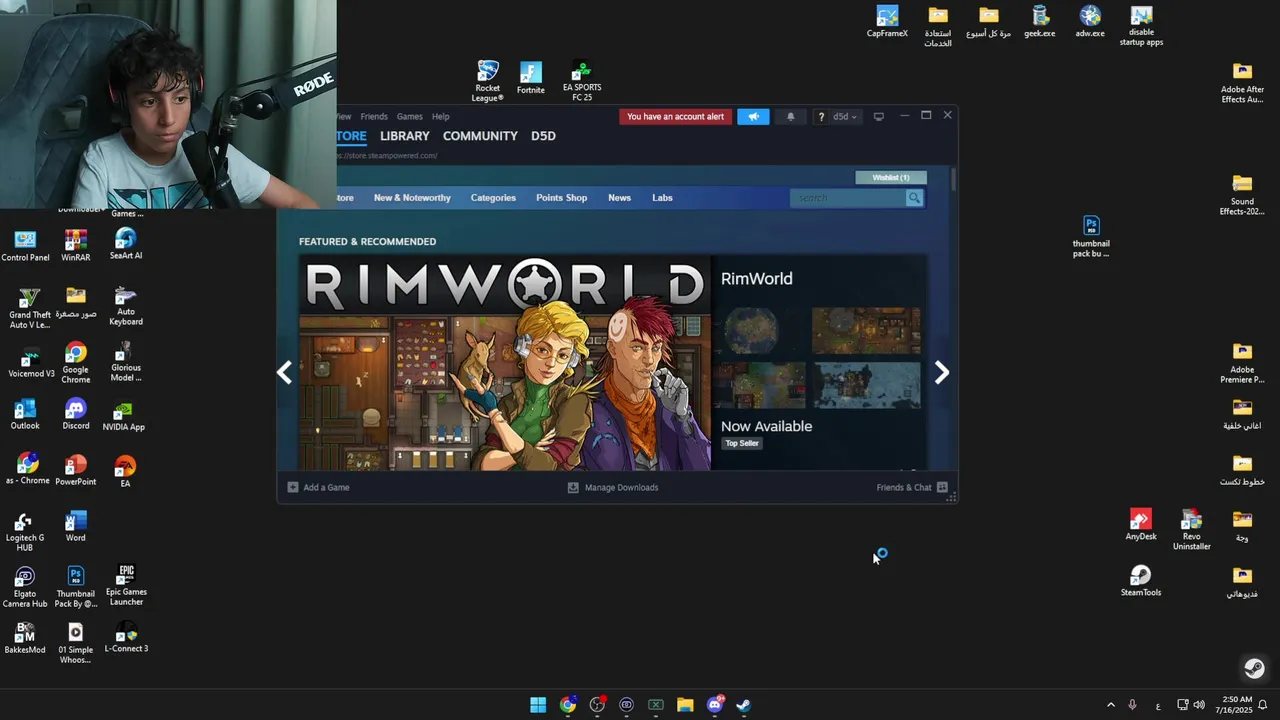The height and width of the screenshot is (720, 1280).
Task: Click the Steam announcements megaphone icon
Action: (x=753, y=116)
